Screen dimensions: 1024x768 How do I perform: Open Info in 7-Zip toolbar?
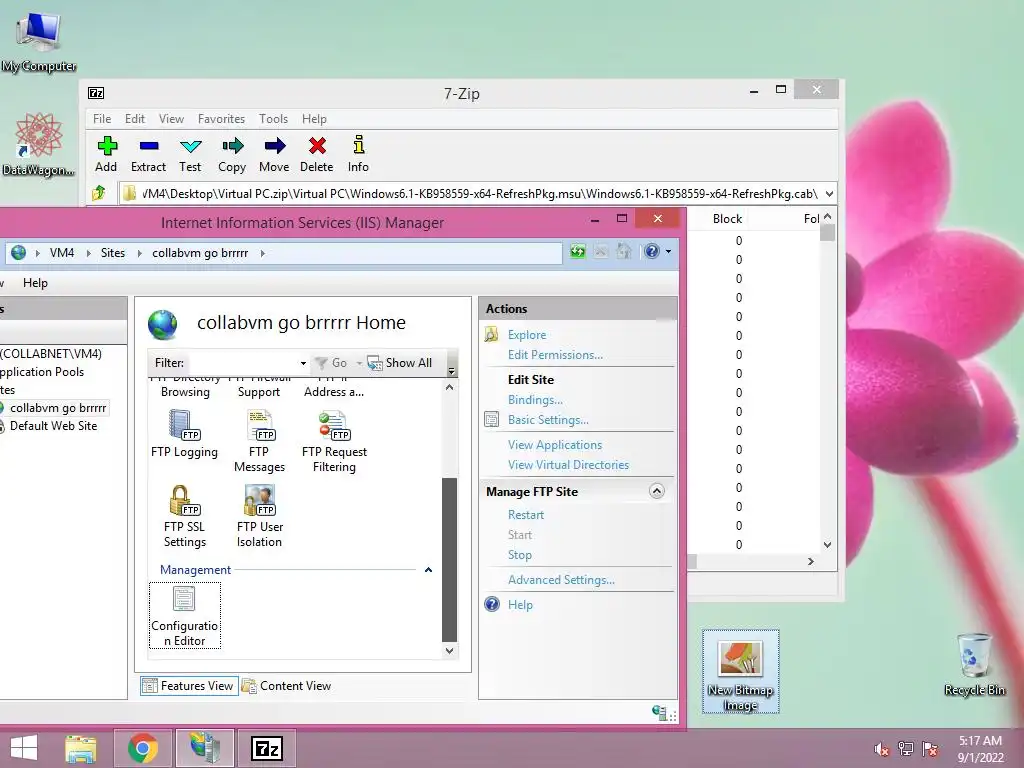[x=358, y=154]
